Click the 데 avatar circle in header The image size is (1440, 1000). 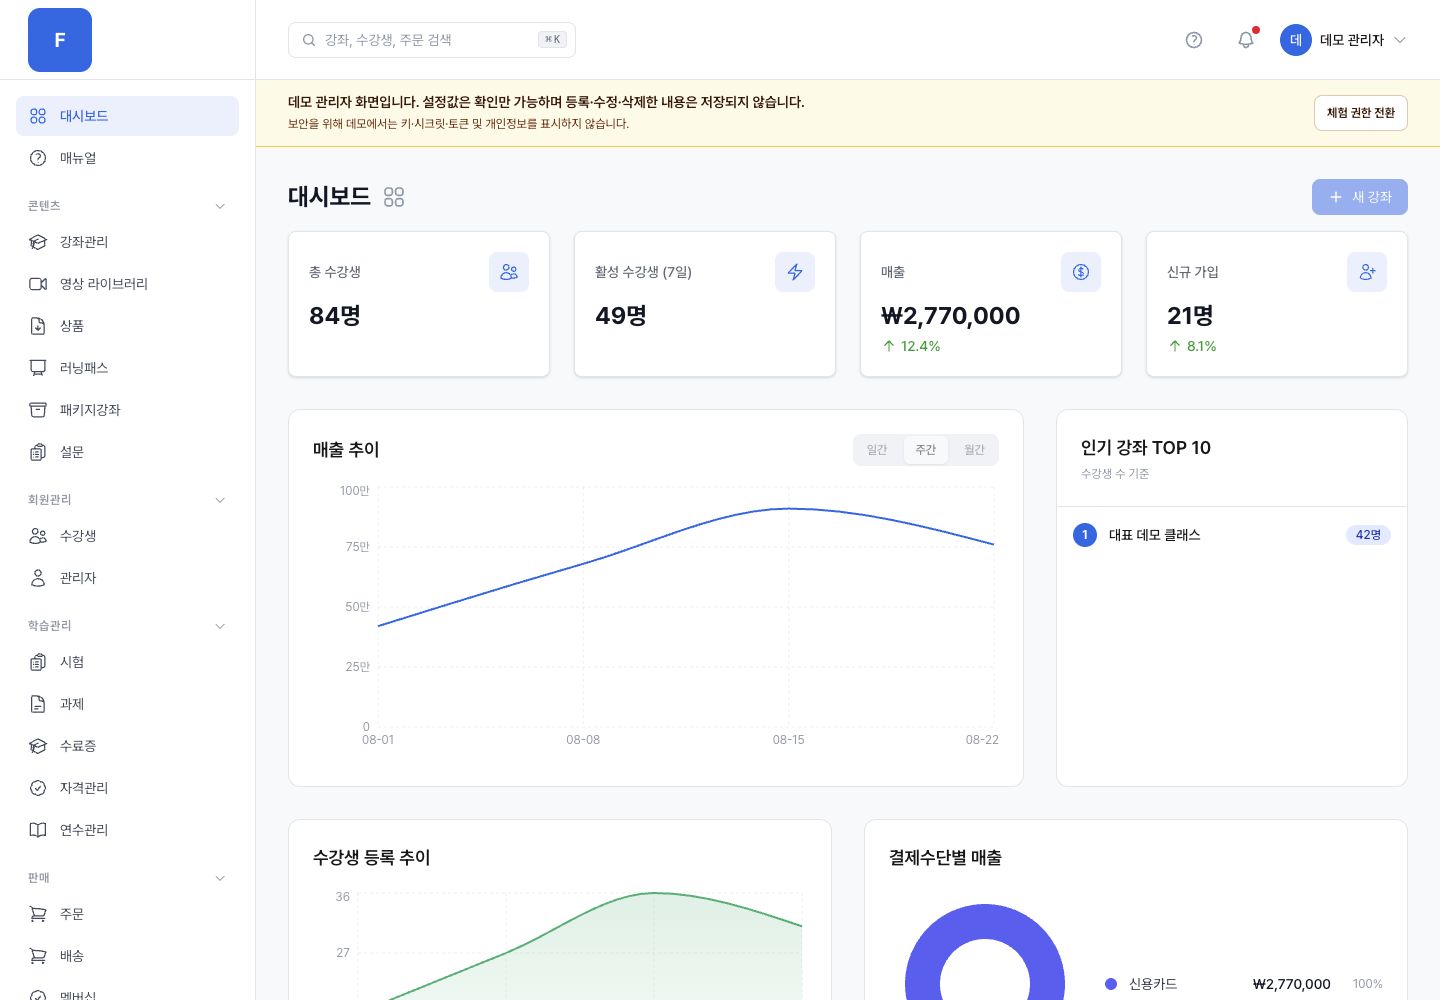tap(1296, 40)
